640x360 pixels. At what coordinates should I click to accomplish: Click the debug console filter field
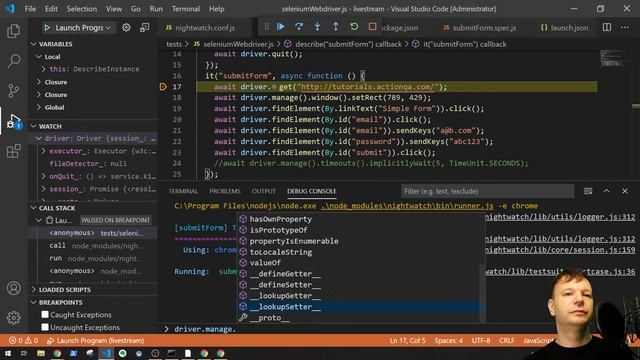pos(487,191)
